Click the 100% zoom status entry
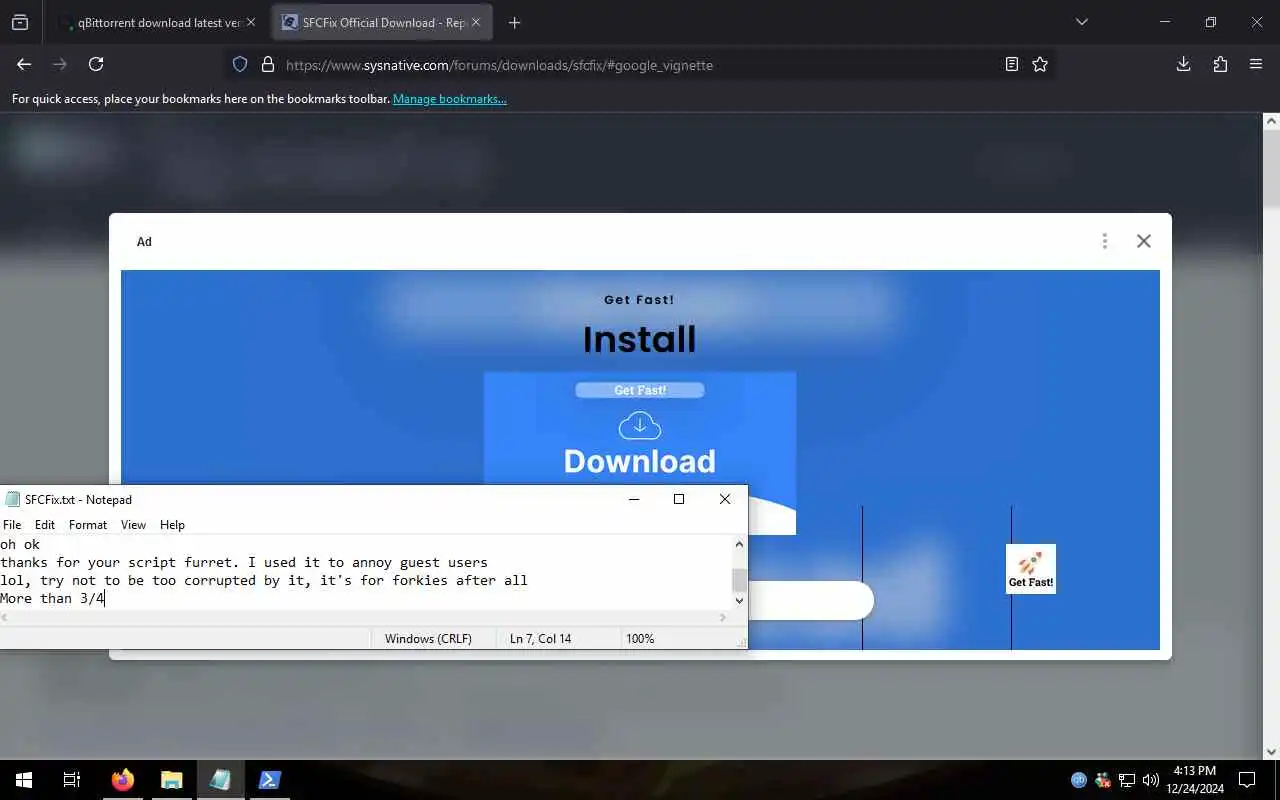1280x800 pixels. coord(640,638)
